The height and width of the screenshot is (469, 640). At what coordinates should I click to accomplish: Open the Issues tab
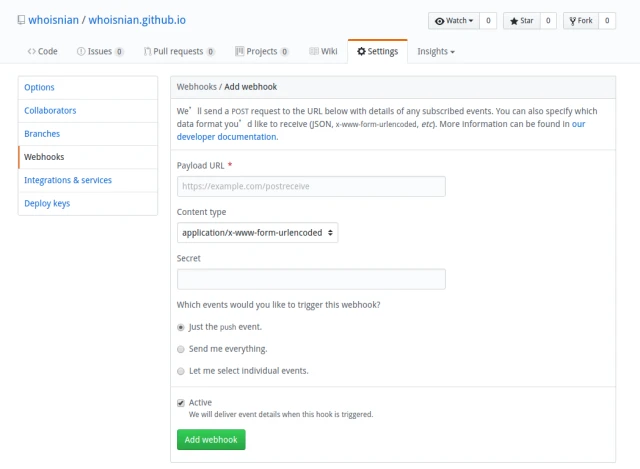point(99,51)
